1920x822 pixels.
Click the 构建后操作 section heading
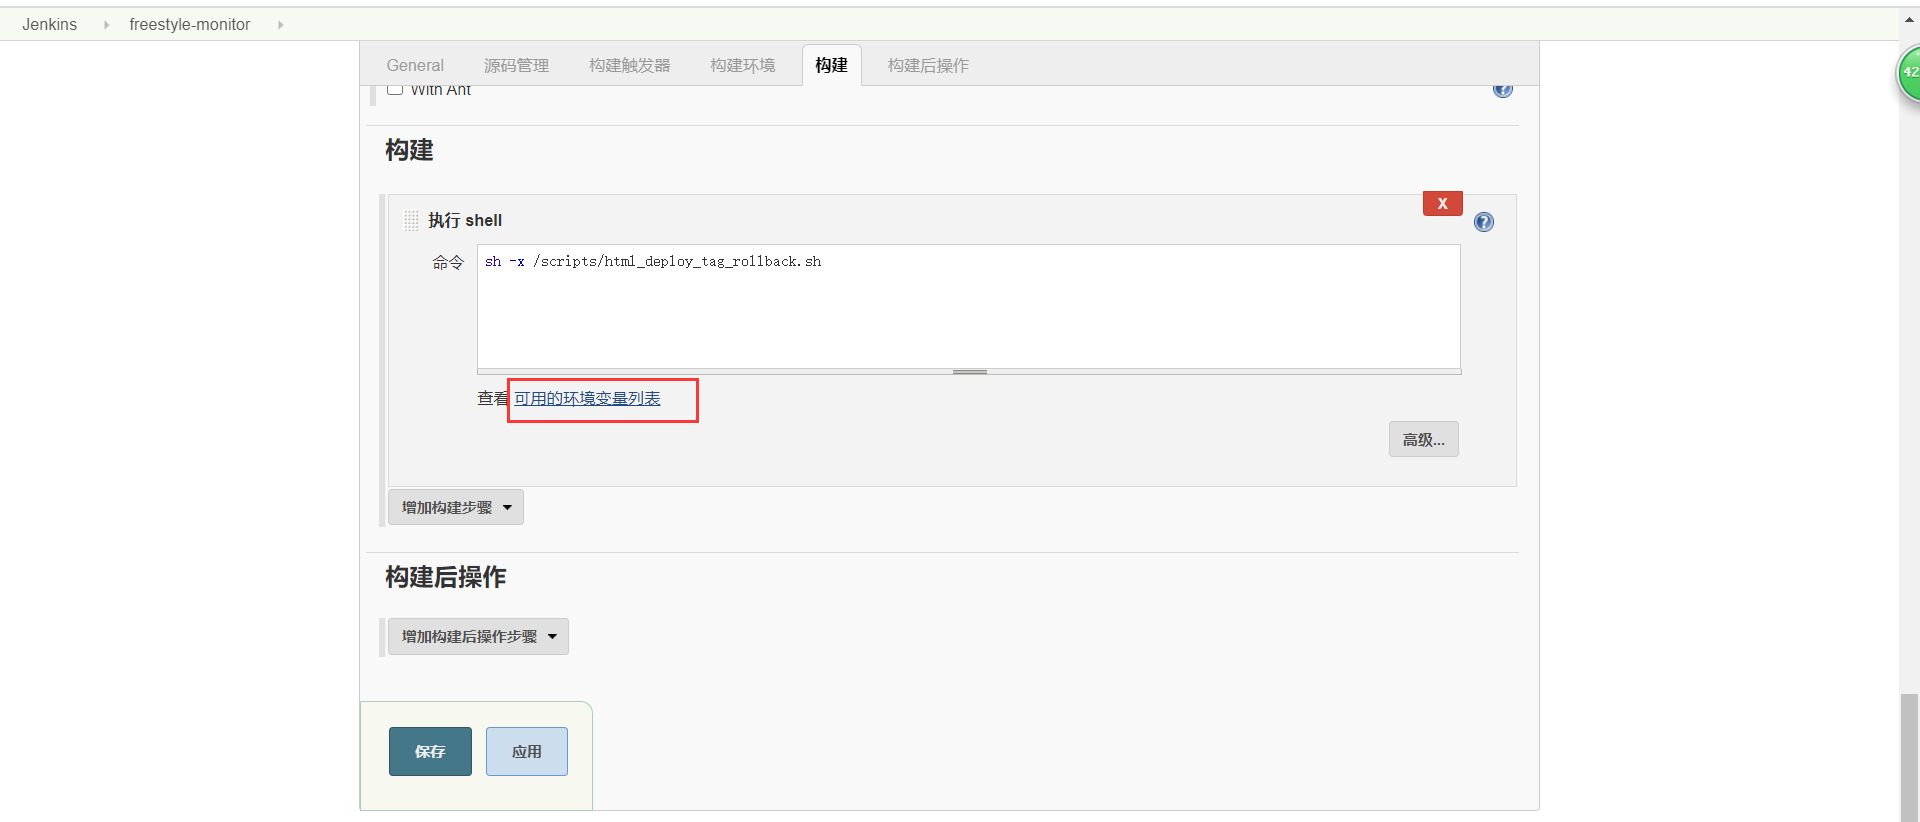tap(446, 577)
